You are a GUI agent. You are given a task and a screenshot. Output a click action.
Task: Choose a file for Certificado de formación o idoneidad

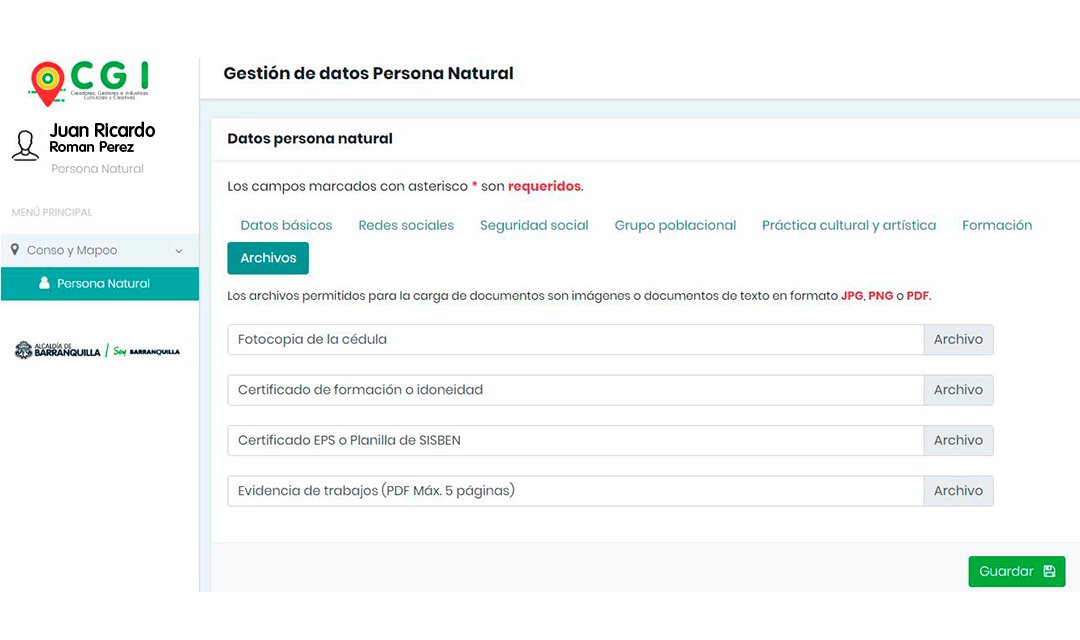click(958, 390)
